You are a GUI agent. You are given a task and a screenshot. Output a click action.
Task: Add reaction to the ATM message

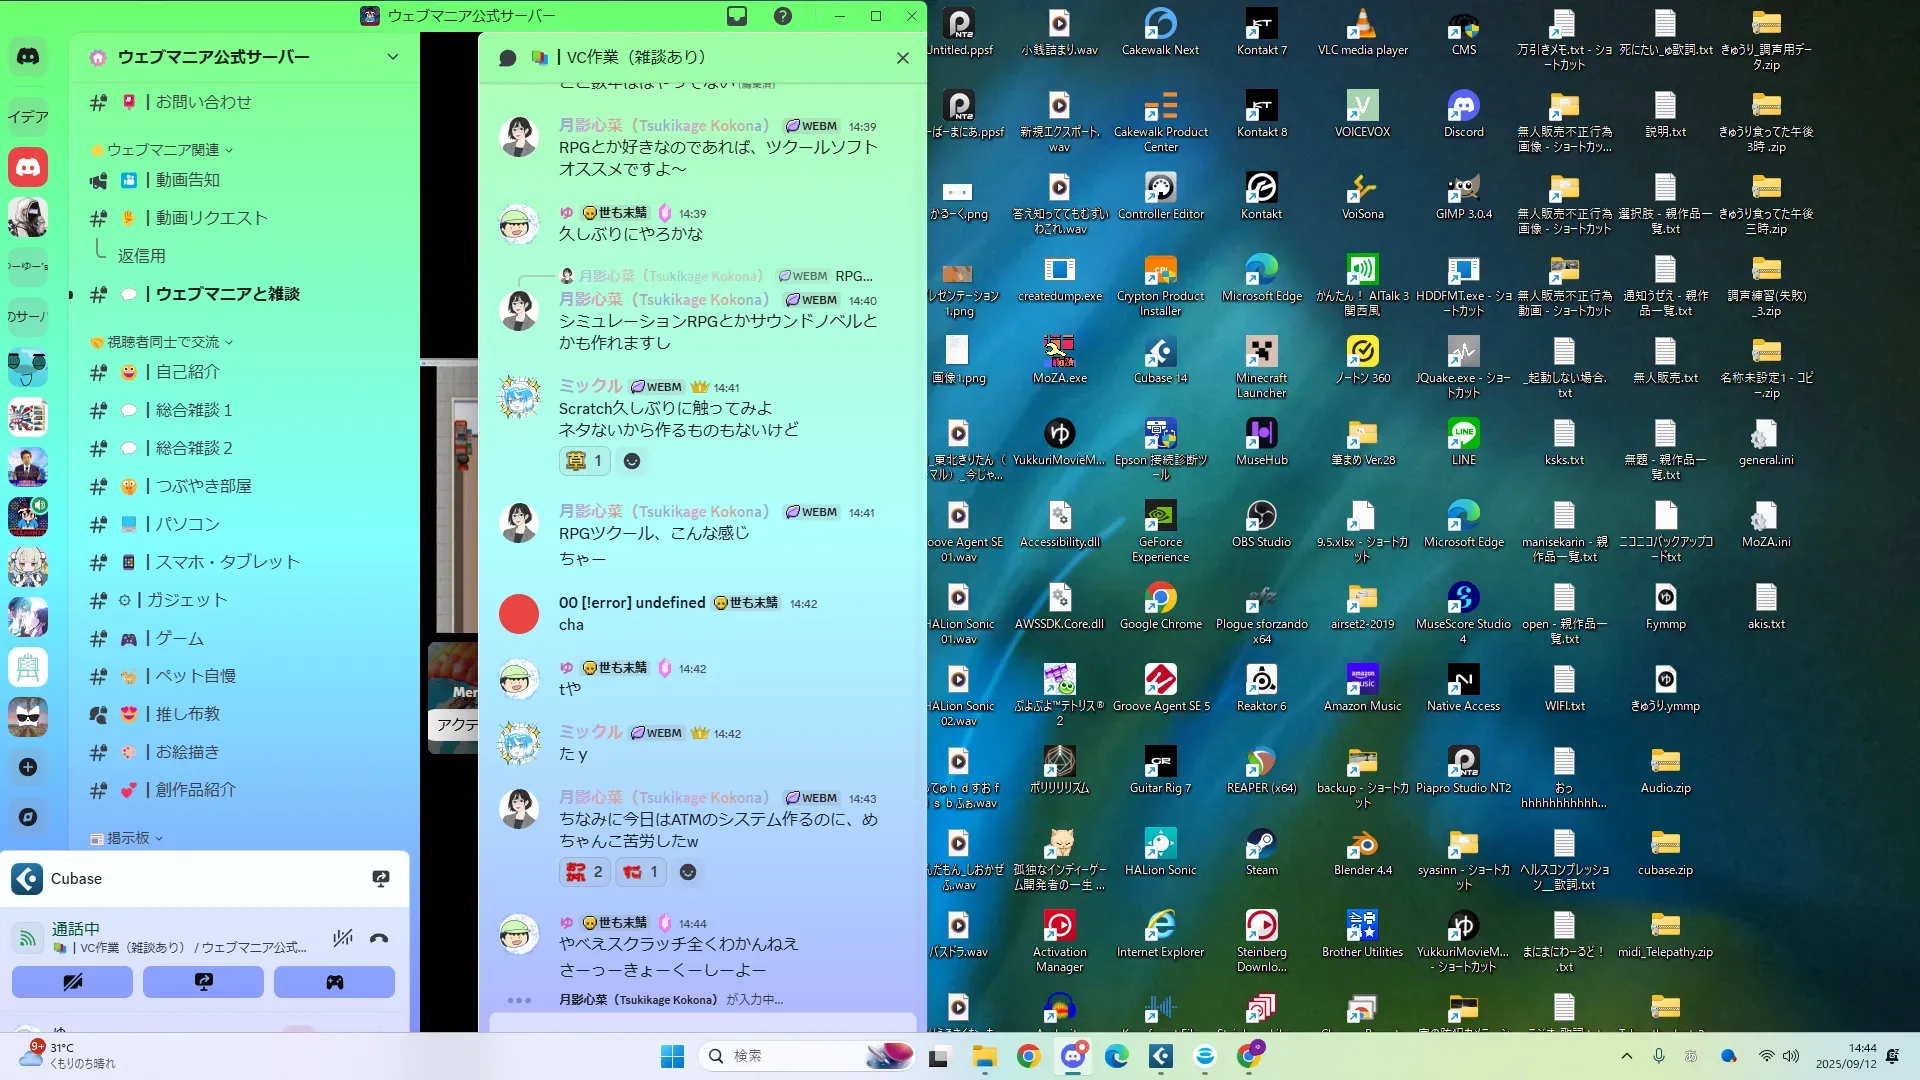click(x=688, y=872)
